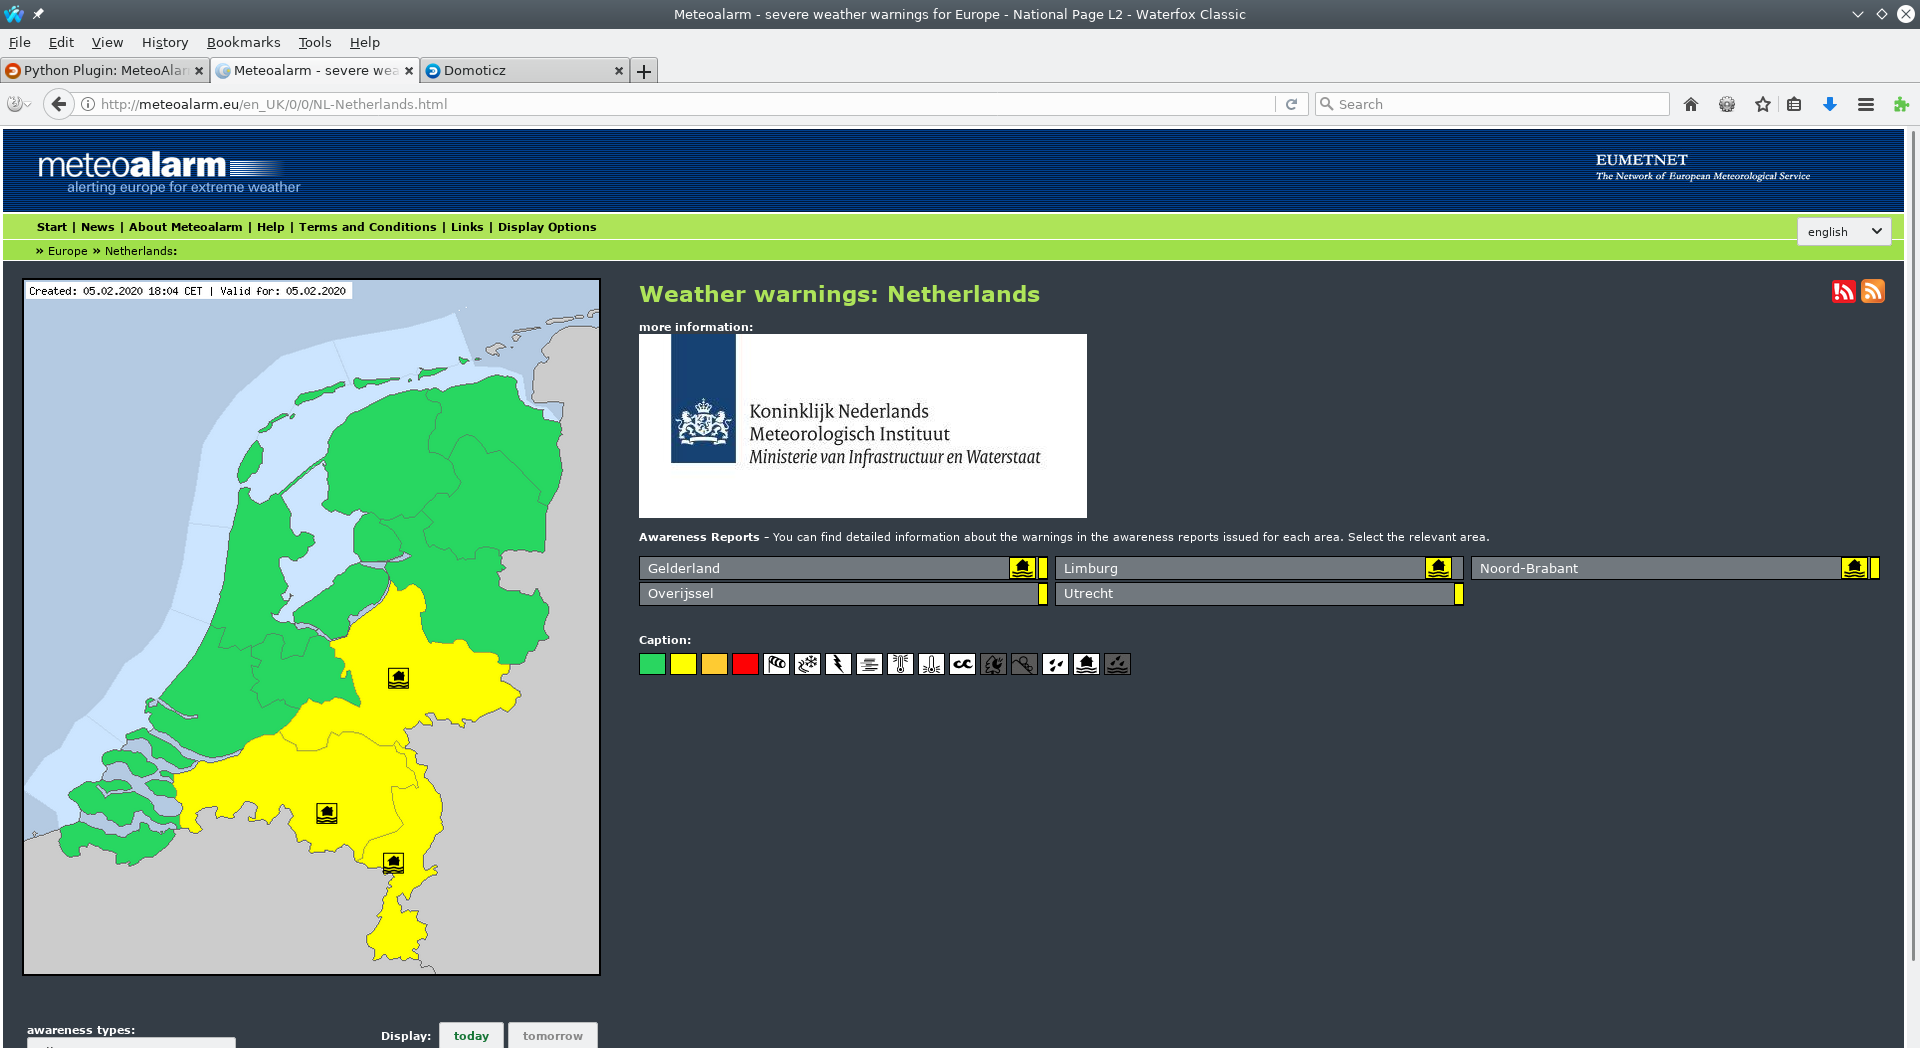This screenshot has height=1048, width=1920.
Task: Select the tomorrow display button
Action: click(552, 1035)
